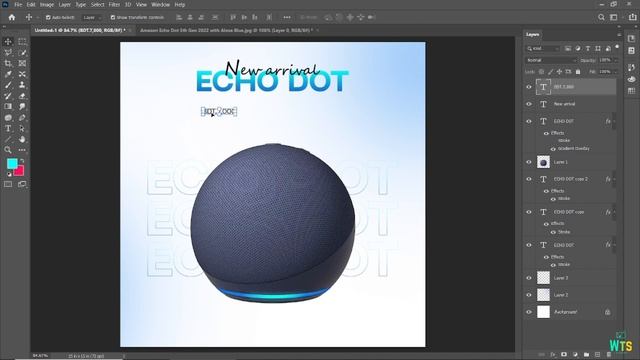
Task: Collapse effects of ECHO DOT copy layer
Action: (x=614, y=212)
